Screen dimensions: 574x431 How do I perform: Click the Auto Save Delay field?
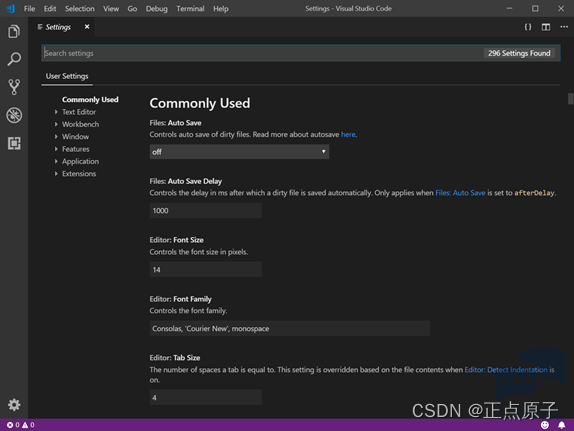point(206,211)
